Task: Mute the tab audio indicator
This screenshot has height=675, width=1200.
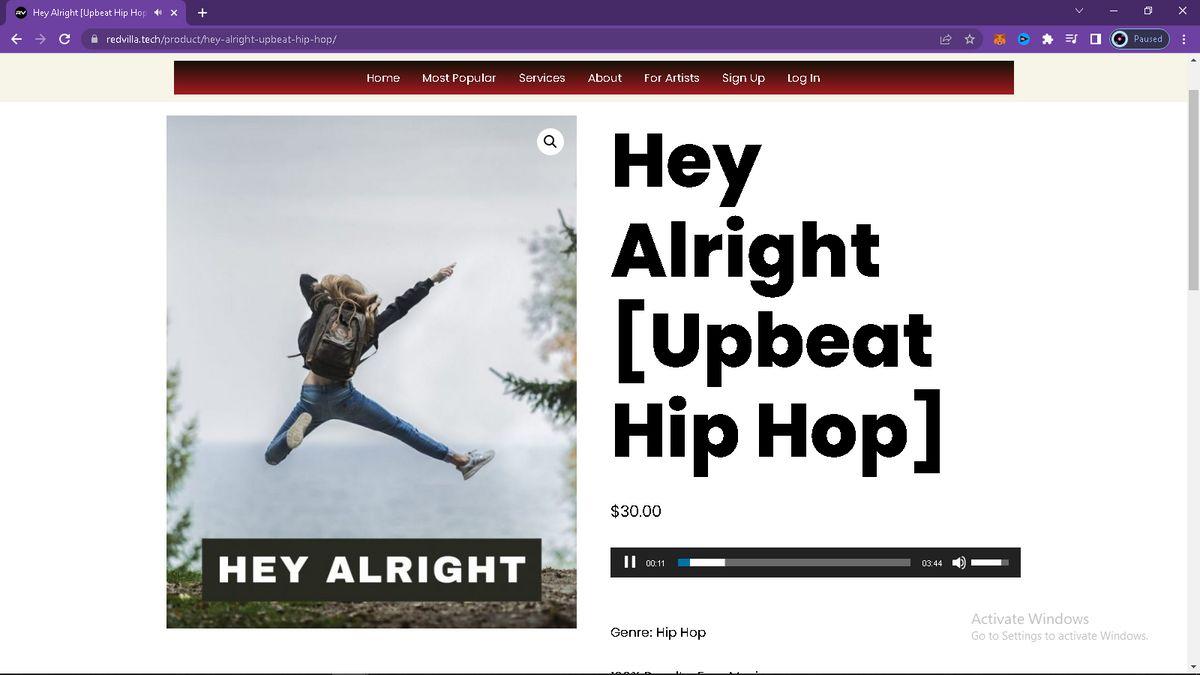Action: point(158,13)
